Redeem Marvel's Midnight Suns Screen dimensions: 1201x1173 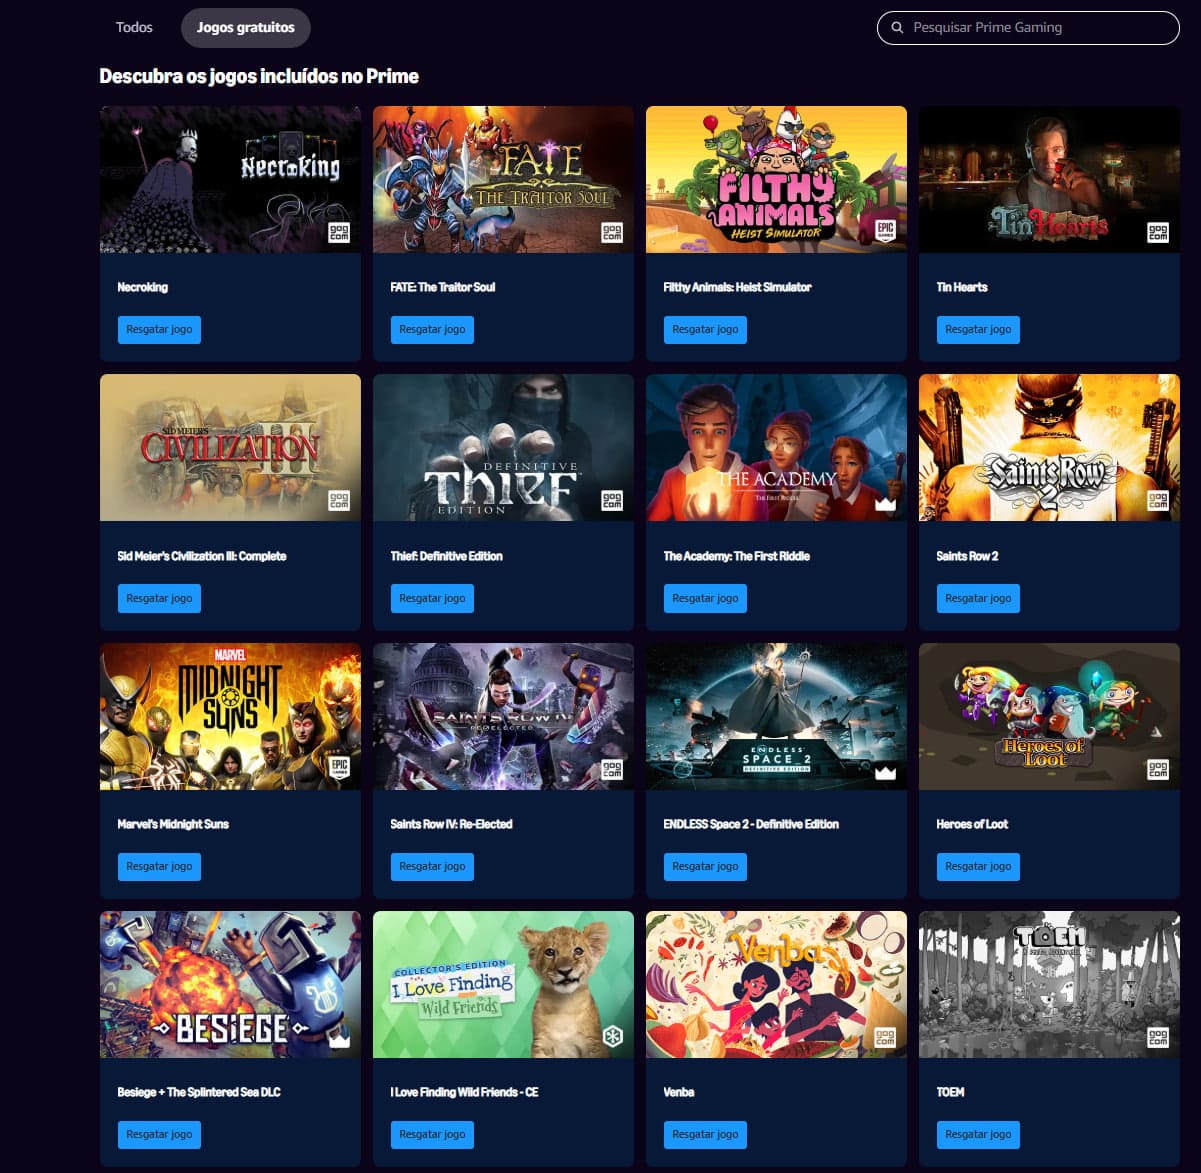(159, 866)
